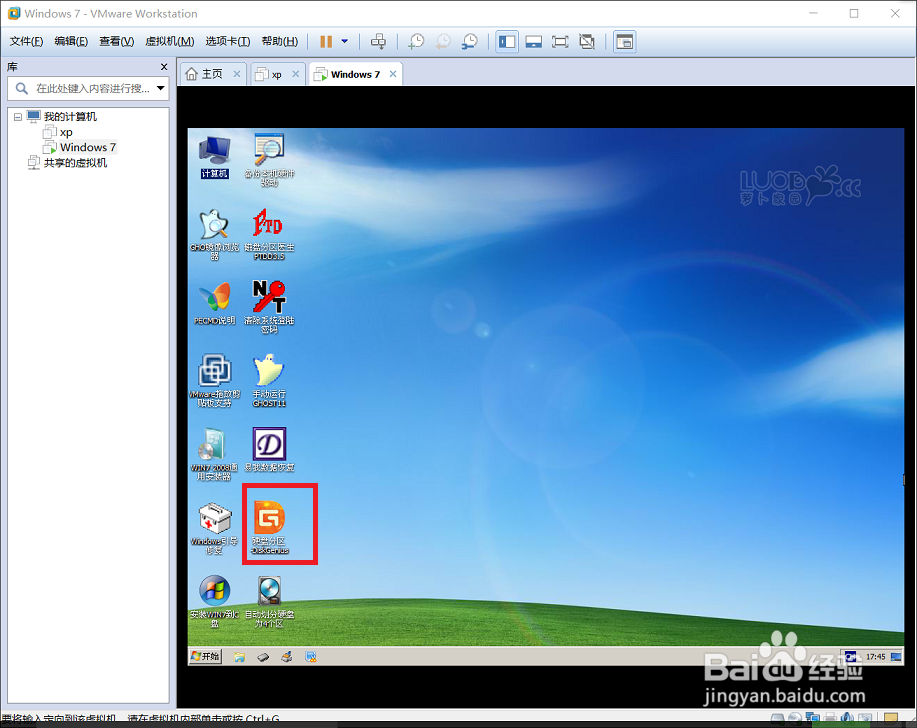Open the install WIN7 to C drive icon
917x728 pixels.
click(215, 601)
